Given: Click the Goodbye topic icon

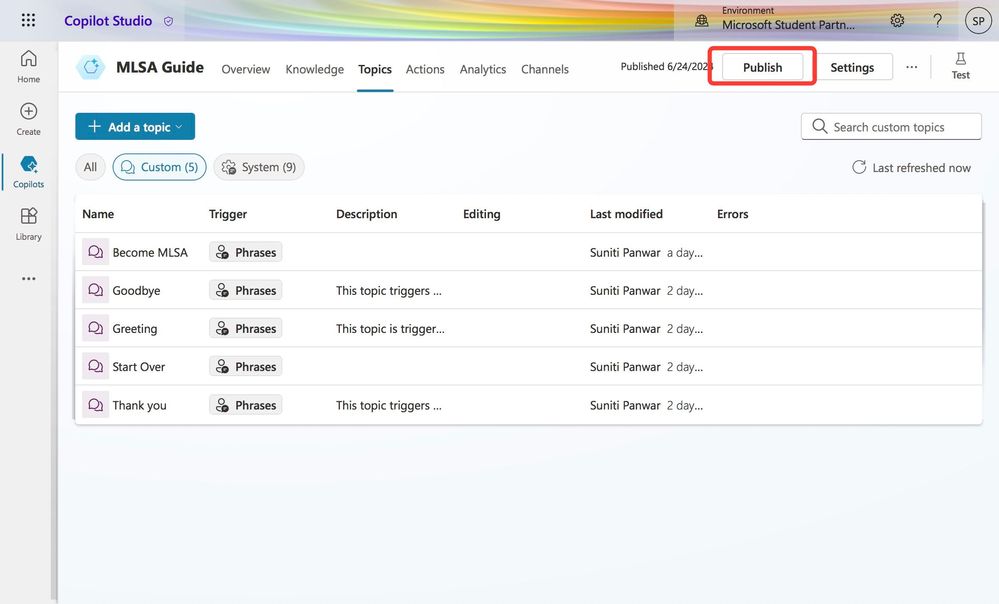Looking at the screenshot, I should click(96, 290).
